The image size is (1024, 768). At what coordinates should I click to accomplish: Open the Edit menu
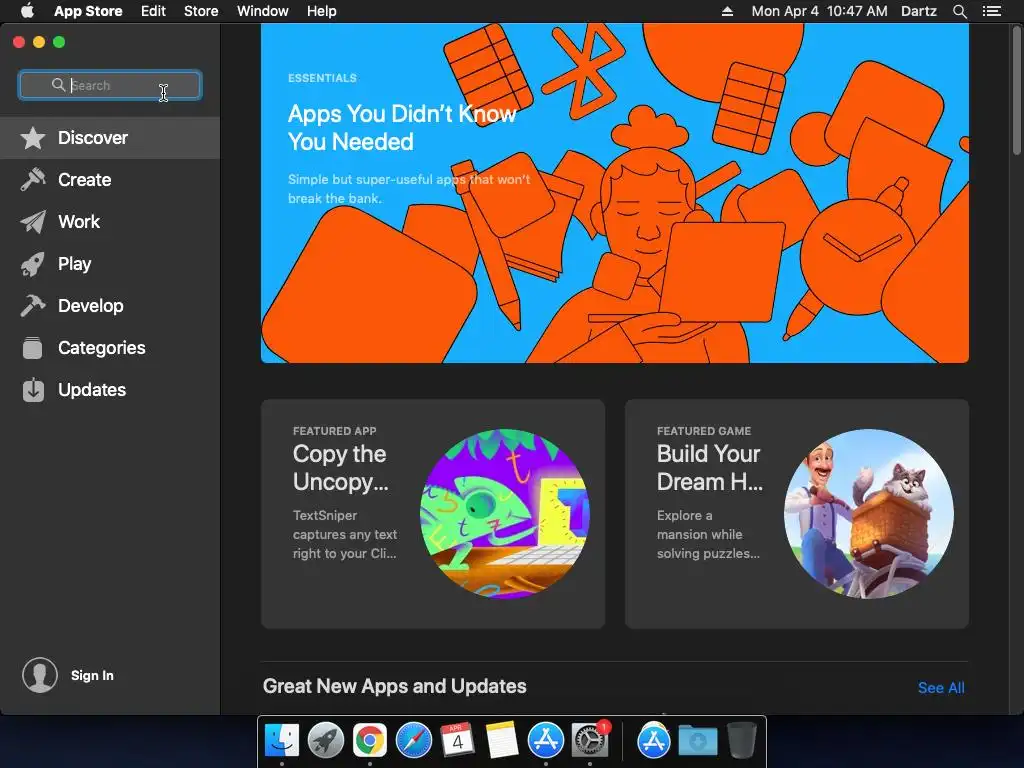coord(153,11)
